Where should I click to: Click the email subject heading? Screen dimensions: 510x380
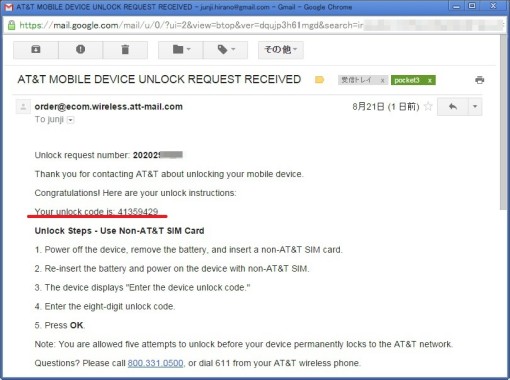(x=159, y=79)
